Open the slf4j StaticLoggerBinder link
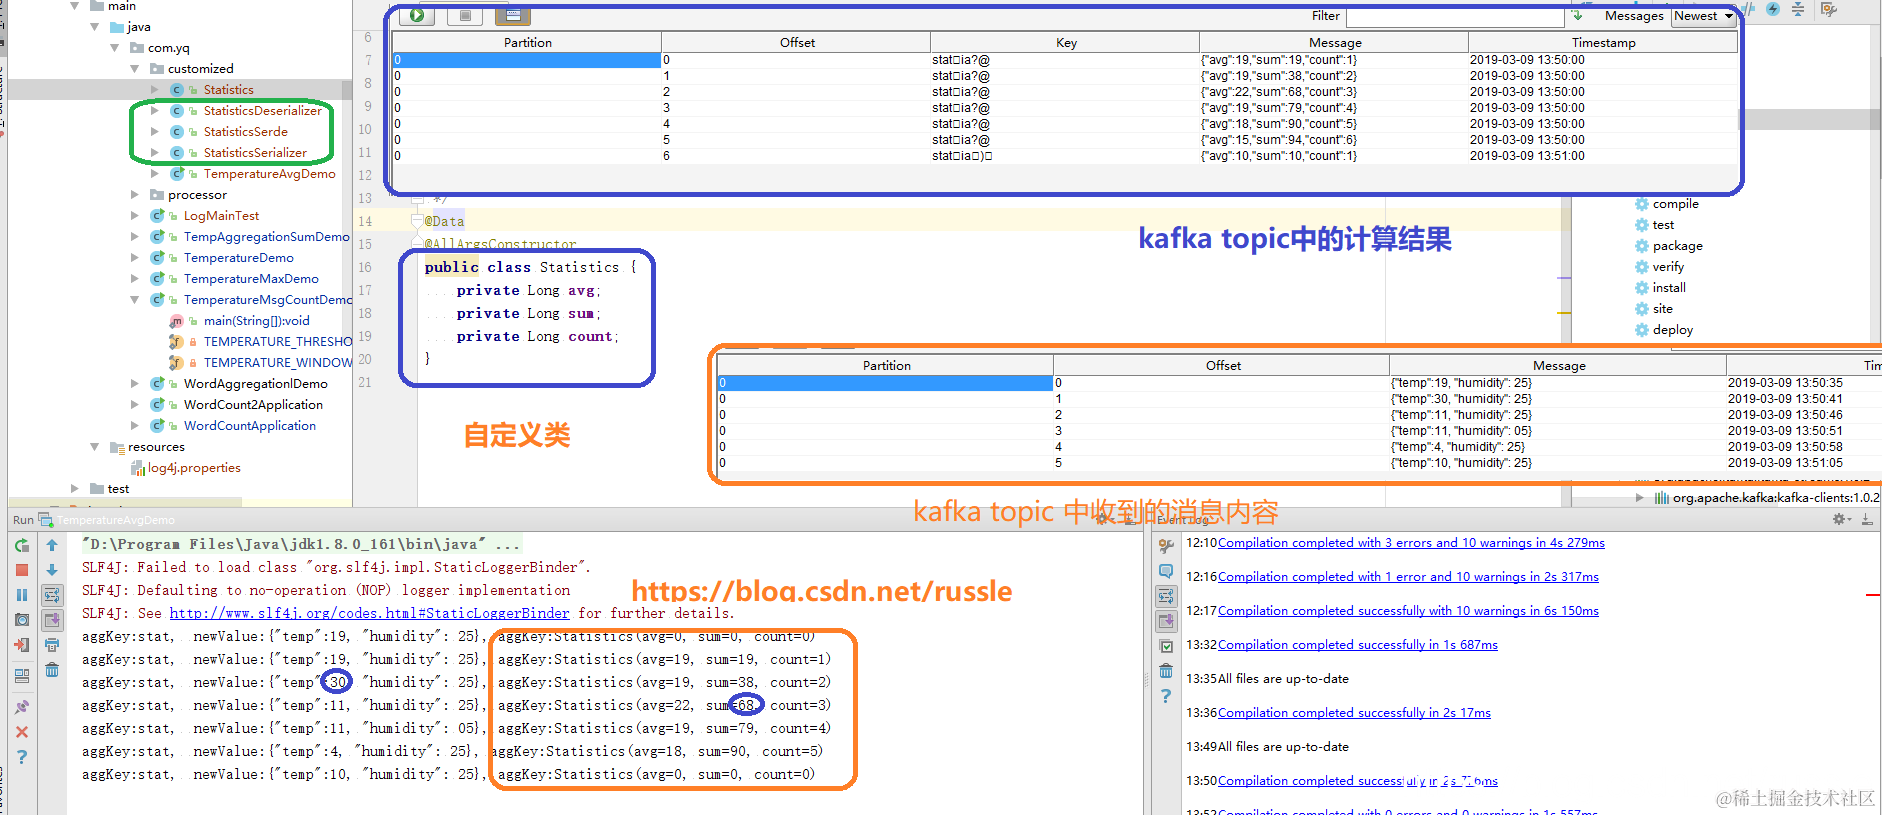Screen dimensions: 1882x815 tap(370, 613)
